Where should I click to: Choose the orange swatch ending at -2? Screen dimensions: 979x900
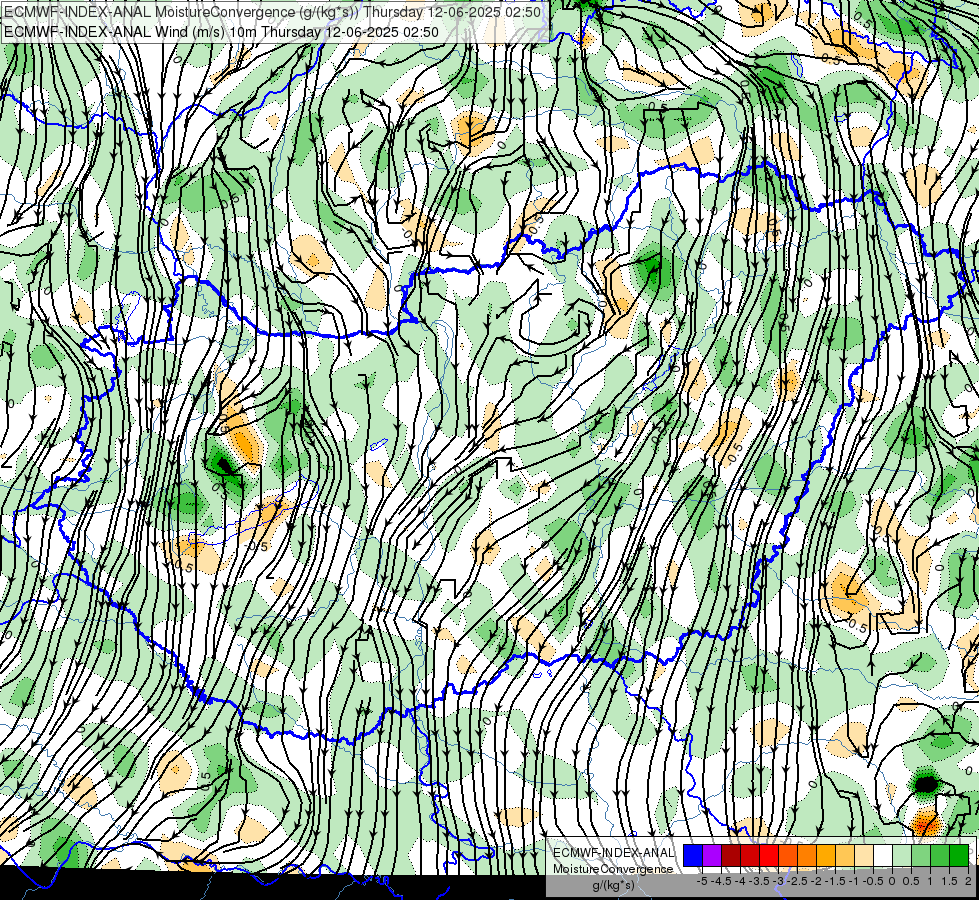pyautogui.click(x=807, y=856)
